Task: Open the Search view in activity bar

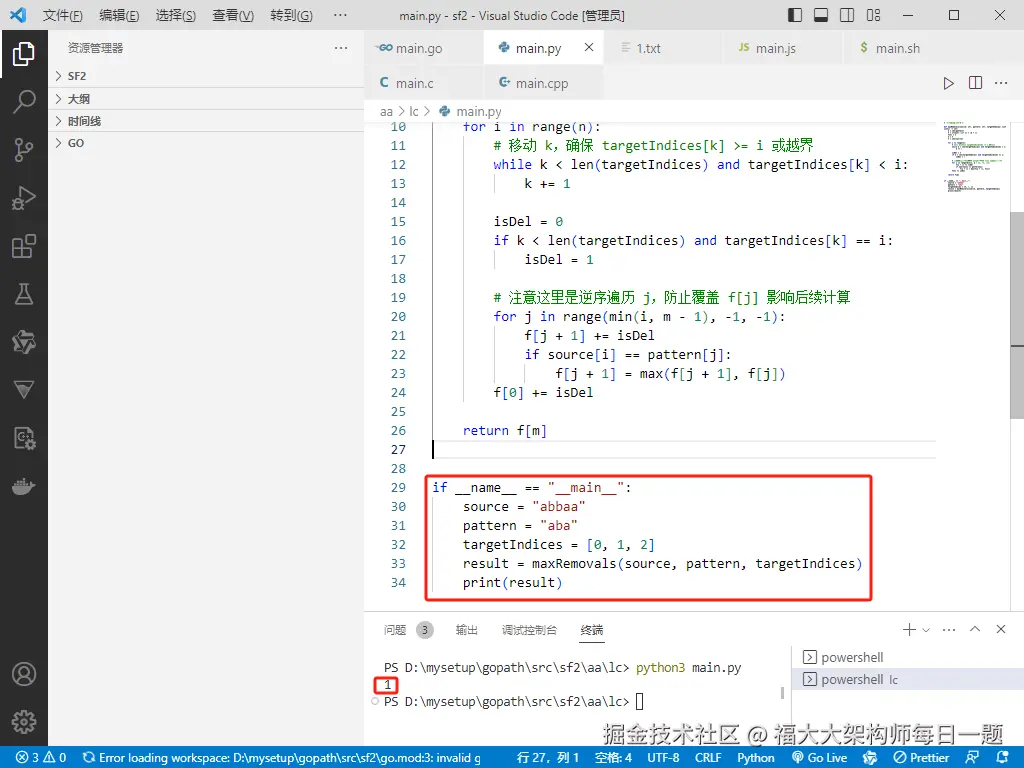Action: [24, 102]
